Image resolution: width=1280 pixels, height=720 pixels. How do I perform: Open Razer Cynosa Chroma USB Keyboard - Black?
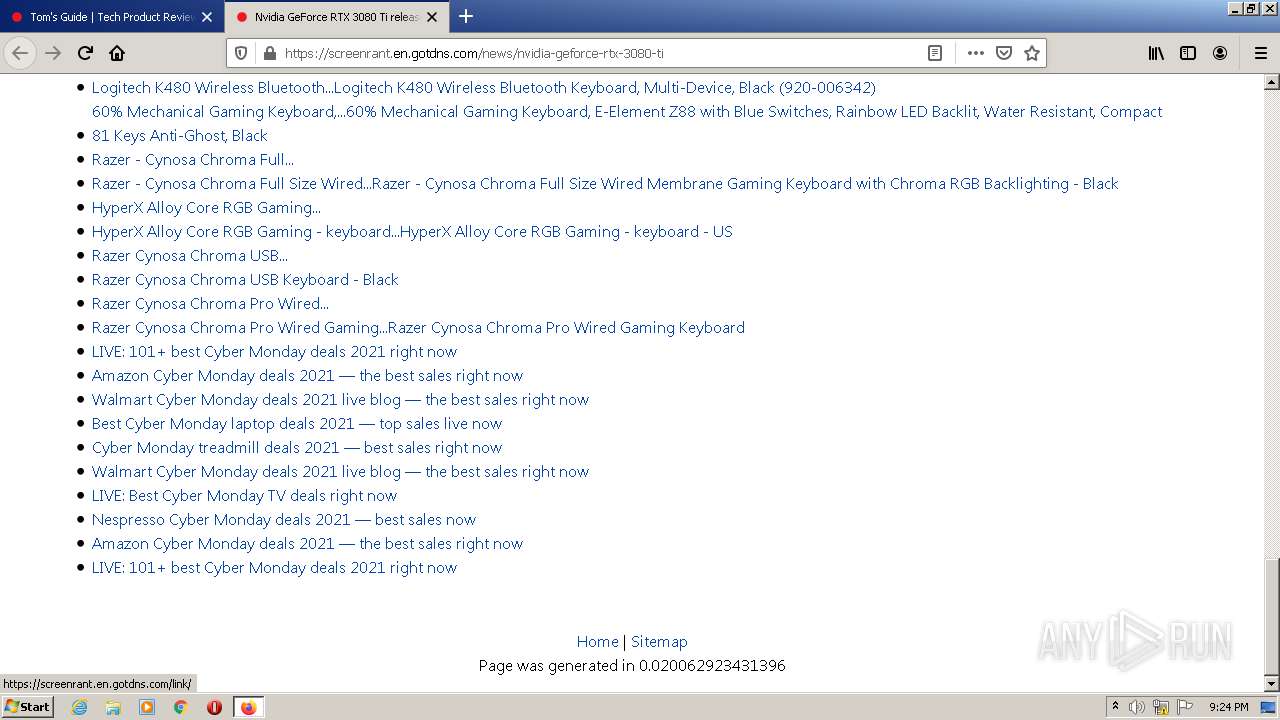(x=245, y=280)
